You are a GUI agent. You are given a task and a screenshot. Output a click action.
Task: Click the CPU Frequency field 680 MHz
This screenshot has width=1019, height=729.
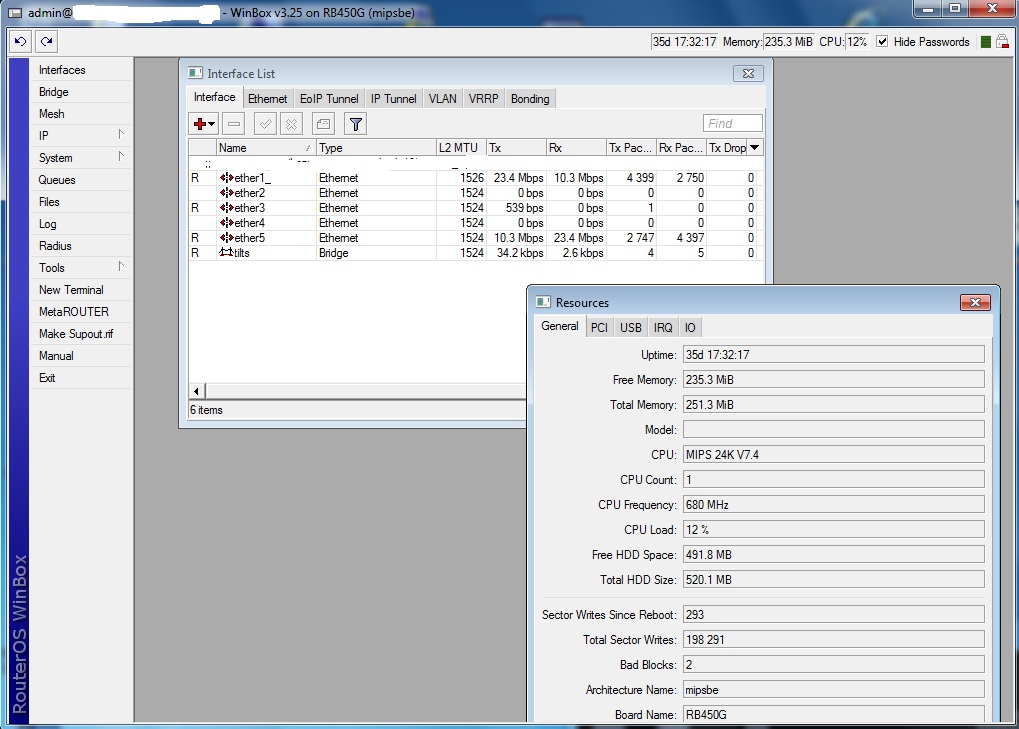[834, 505]
